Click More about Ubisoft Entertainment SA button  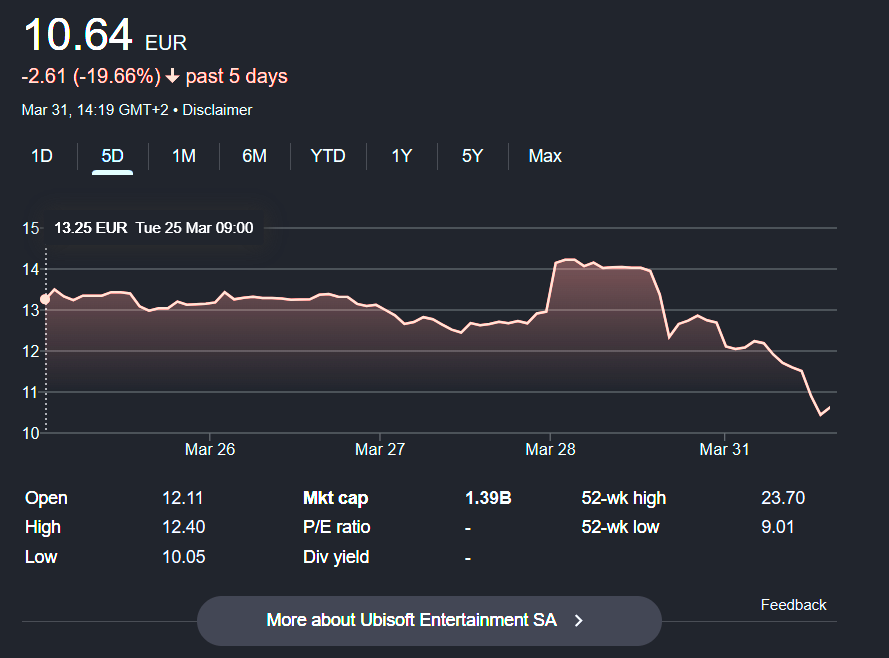(x=429, y=621)
